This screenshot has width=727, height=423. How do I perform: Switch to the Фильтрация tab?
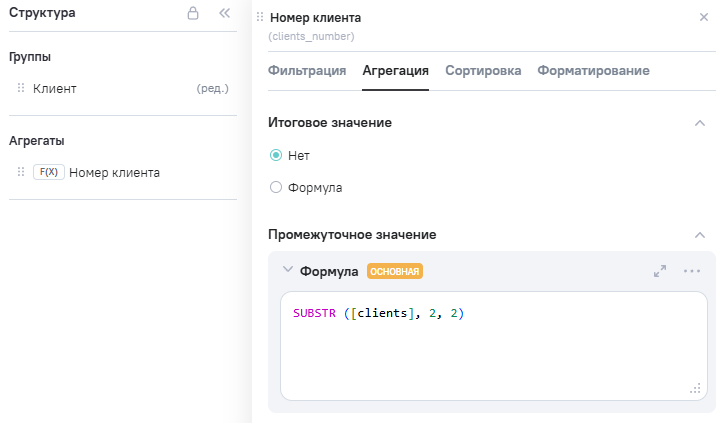point(307,70)
